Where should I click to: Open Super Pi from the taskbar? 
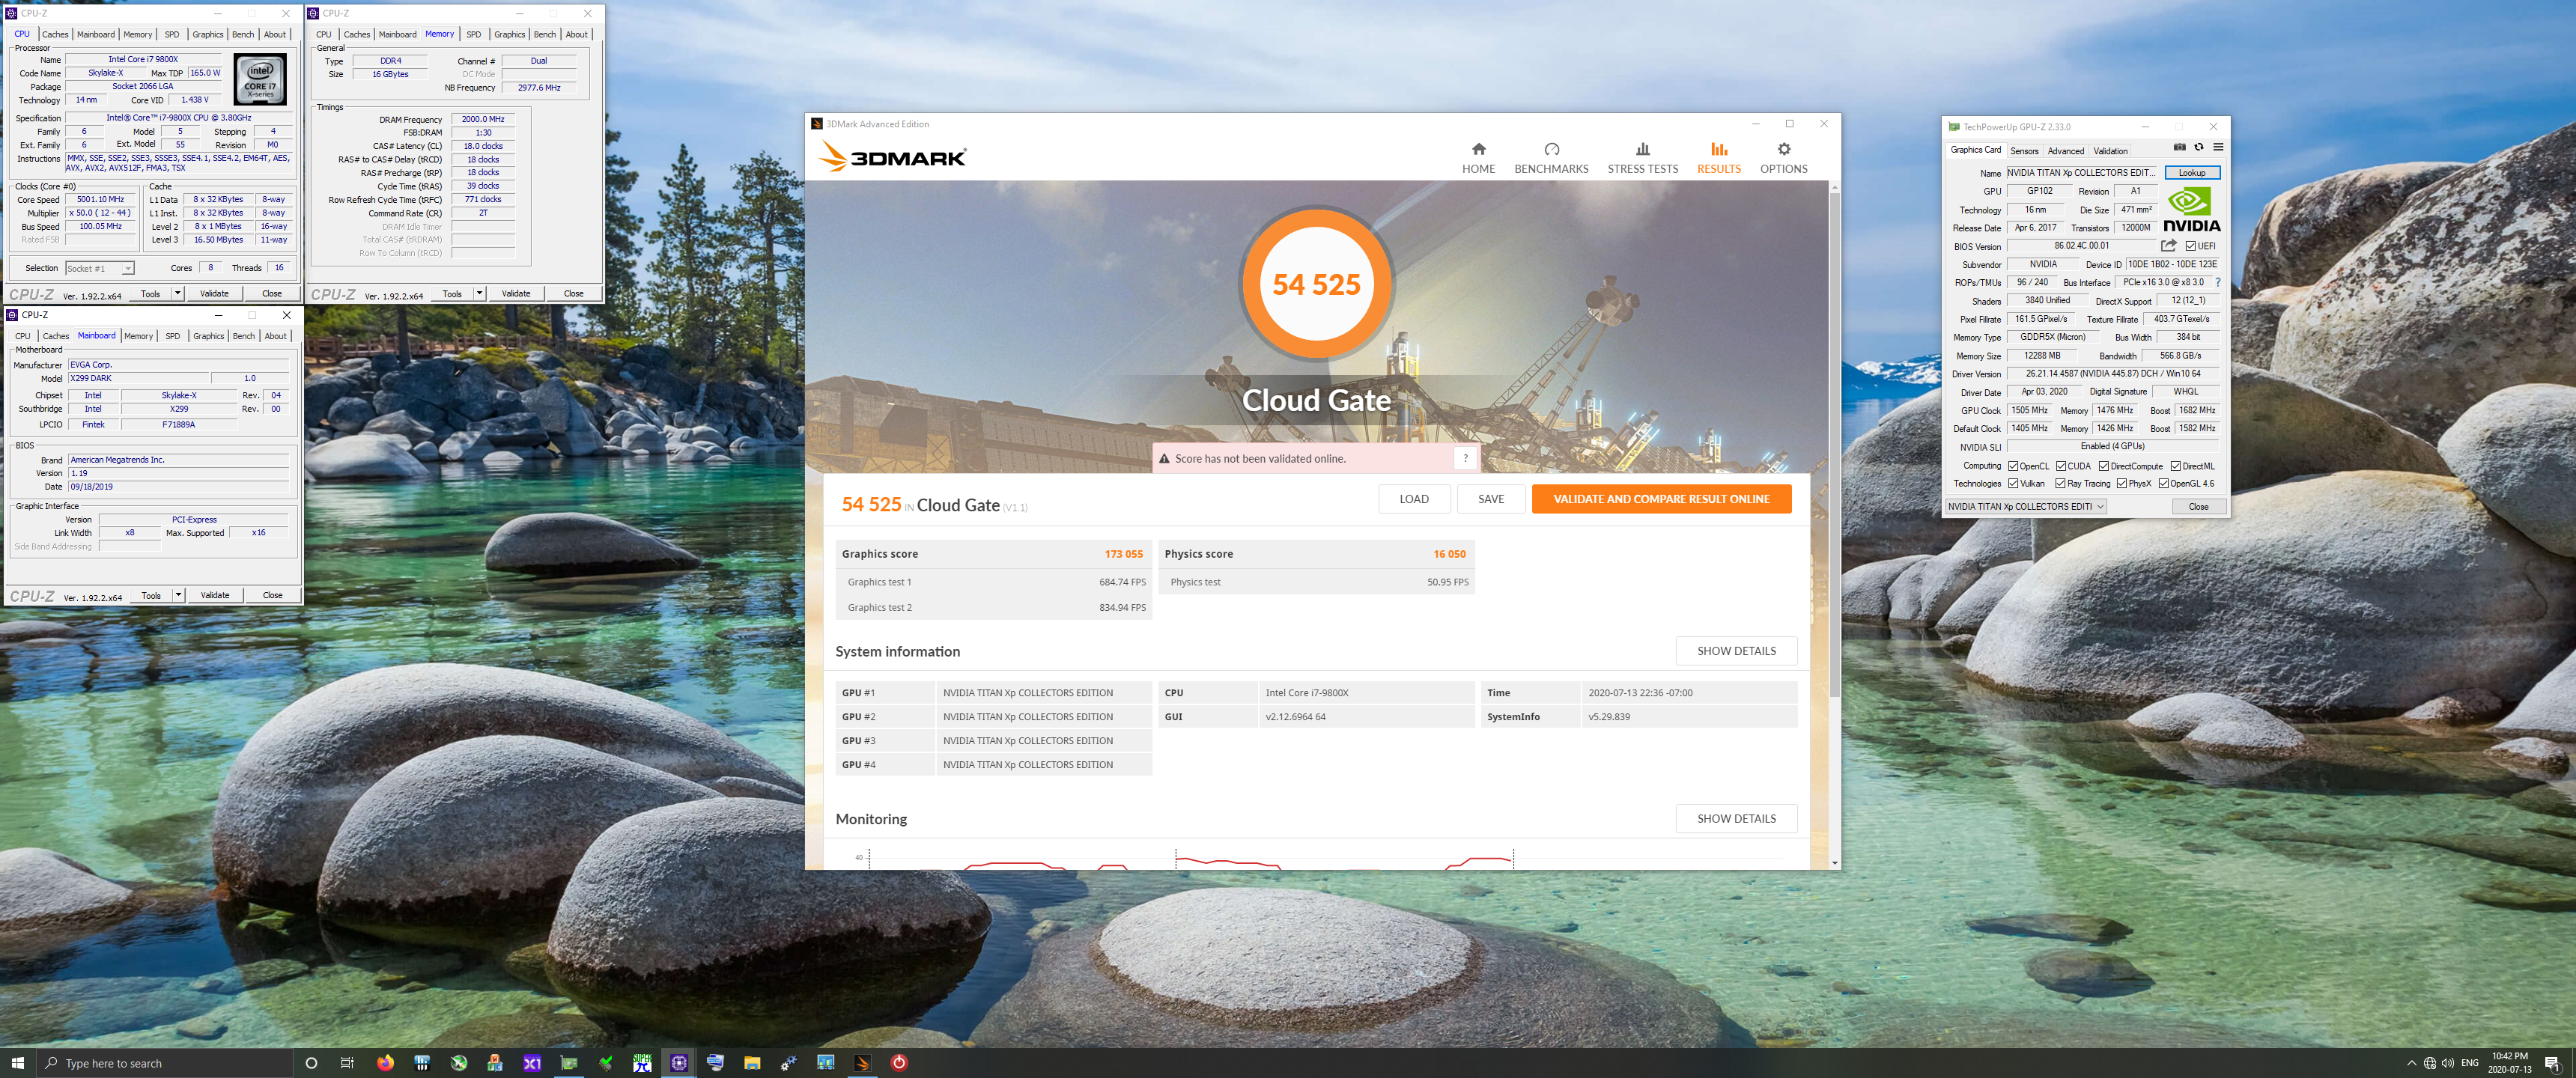(x=642, y=1063)
